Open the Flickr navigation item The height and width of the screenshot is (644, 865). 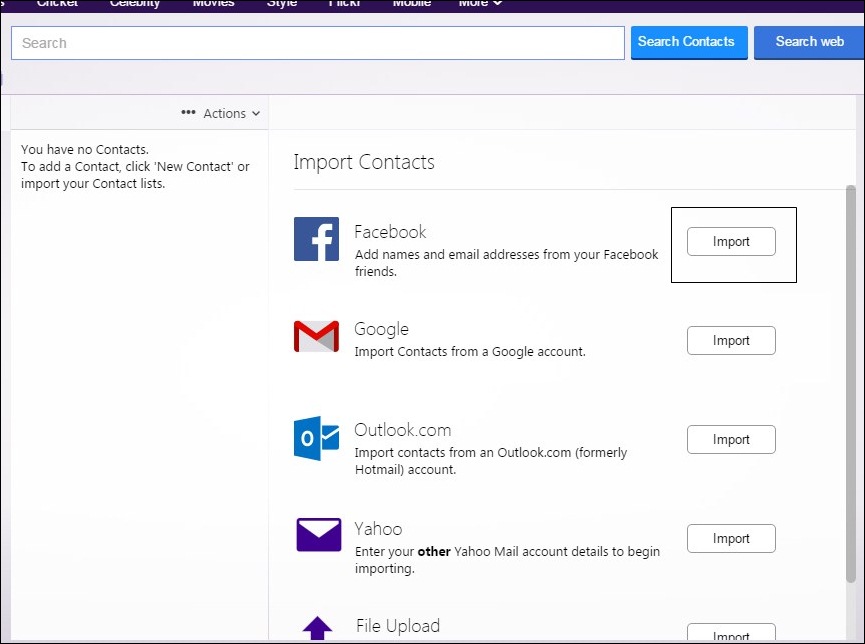click(x=344, y=3)
